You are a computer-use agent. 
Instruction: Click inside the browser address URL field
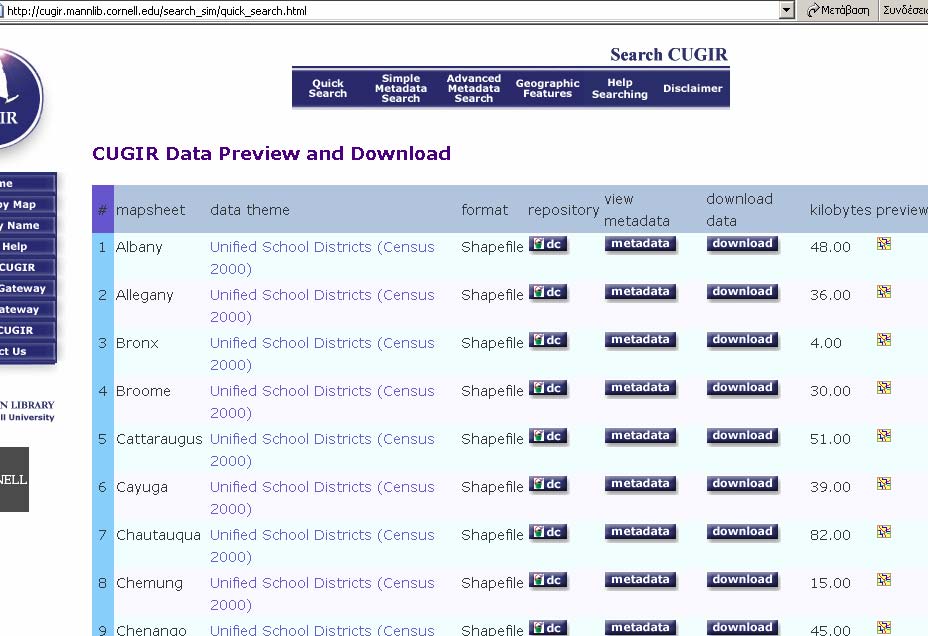[x=391, y=10]
